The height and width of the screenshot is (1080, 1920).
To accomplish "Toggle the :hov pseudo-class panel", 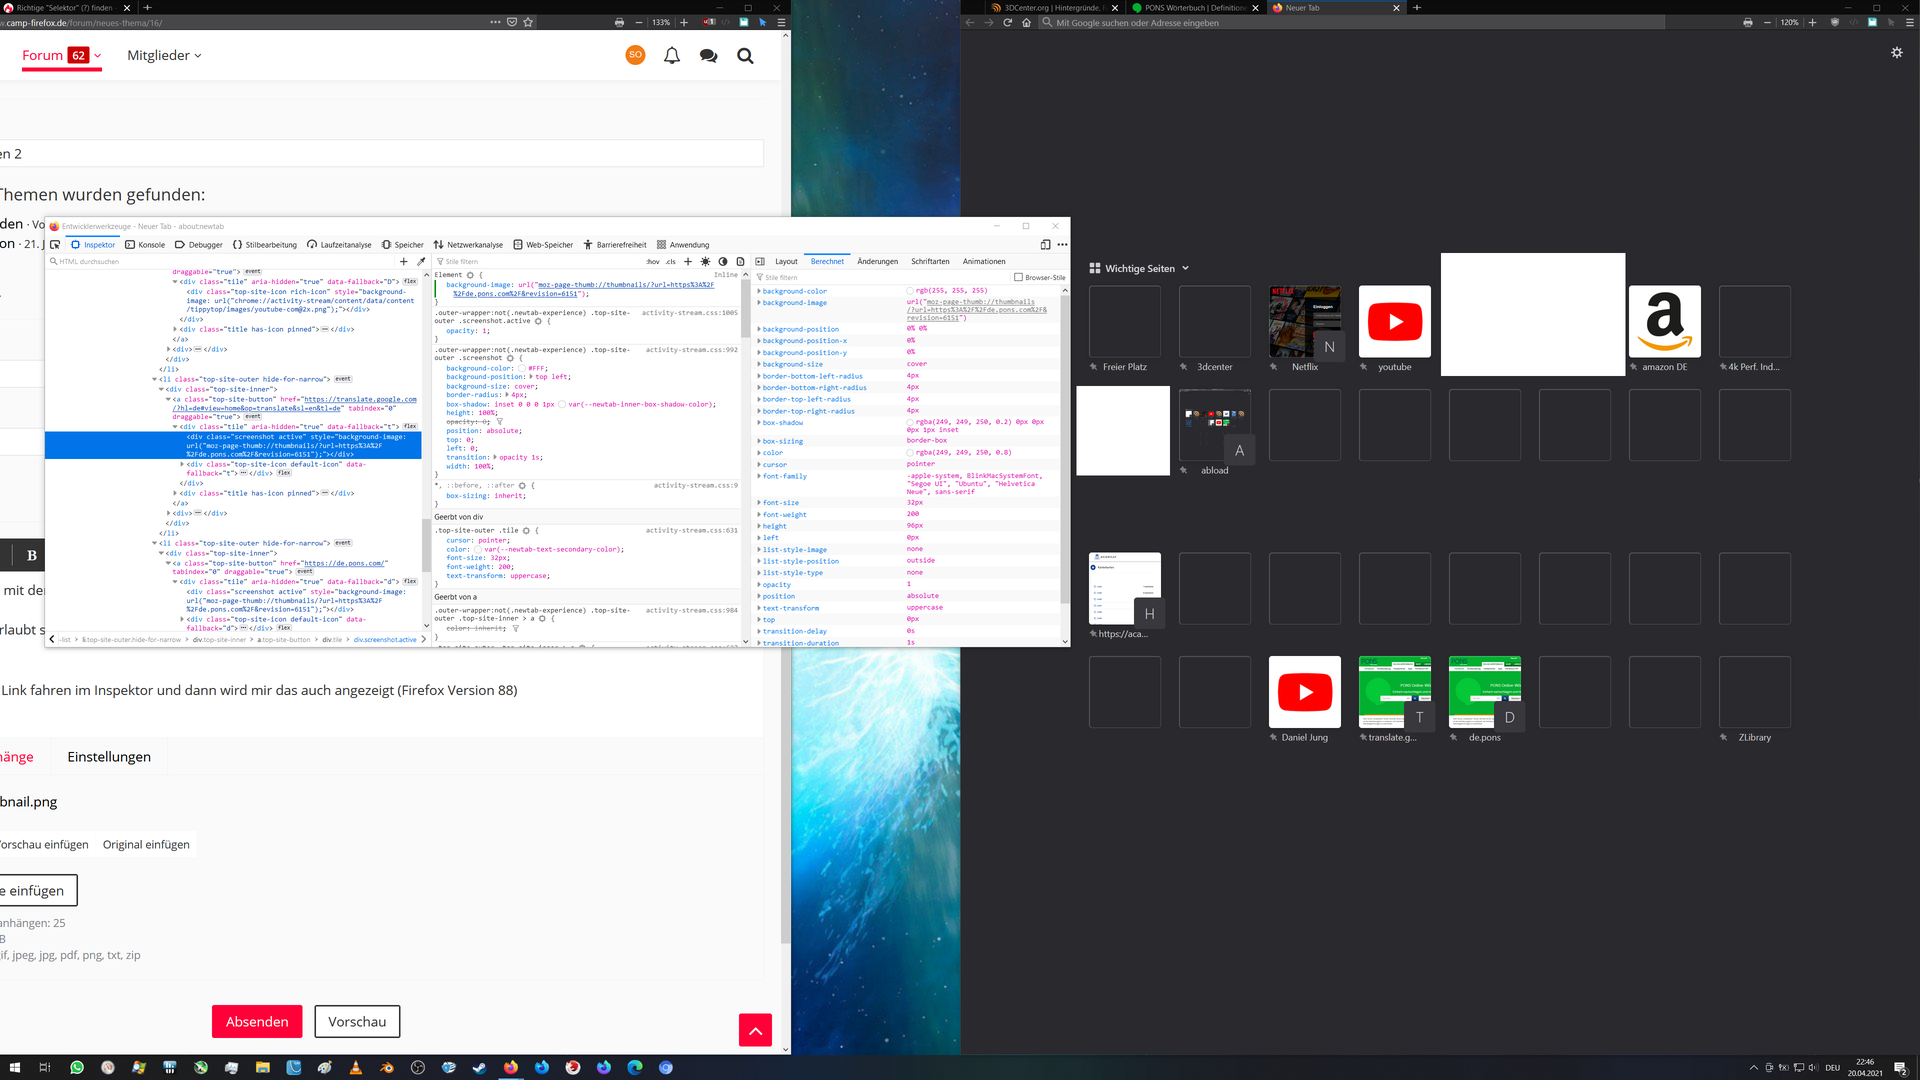I will click(653, 261).
